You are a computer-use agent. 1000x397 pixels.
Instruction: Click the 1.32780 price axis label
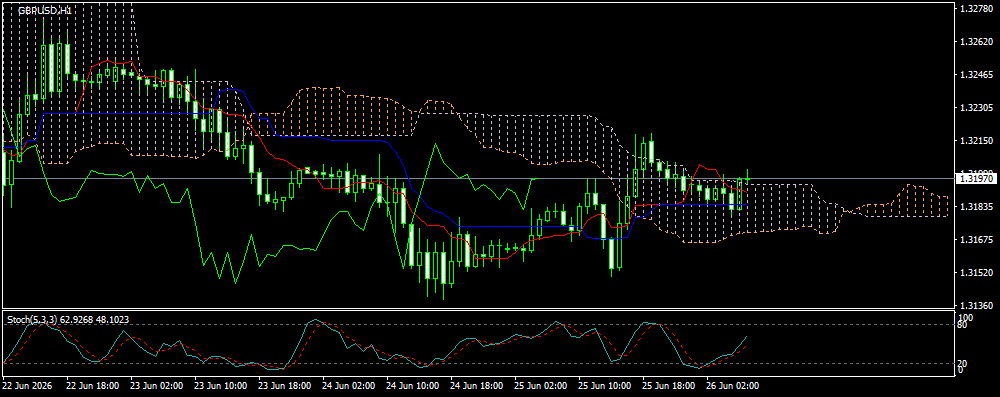[975, 8]
